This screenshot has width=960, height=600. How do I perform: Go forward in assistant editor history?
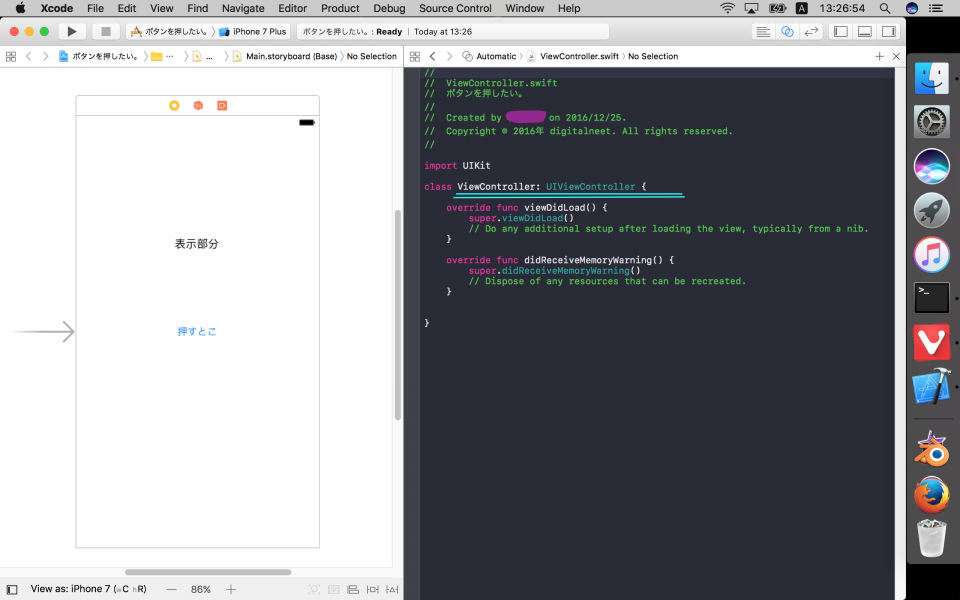pyautogui.click(x=449, y=56)
